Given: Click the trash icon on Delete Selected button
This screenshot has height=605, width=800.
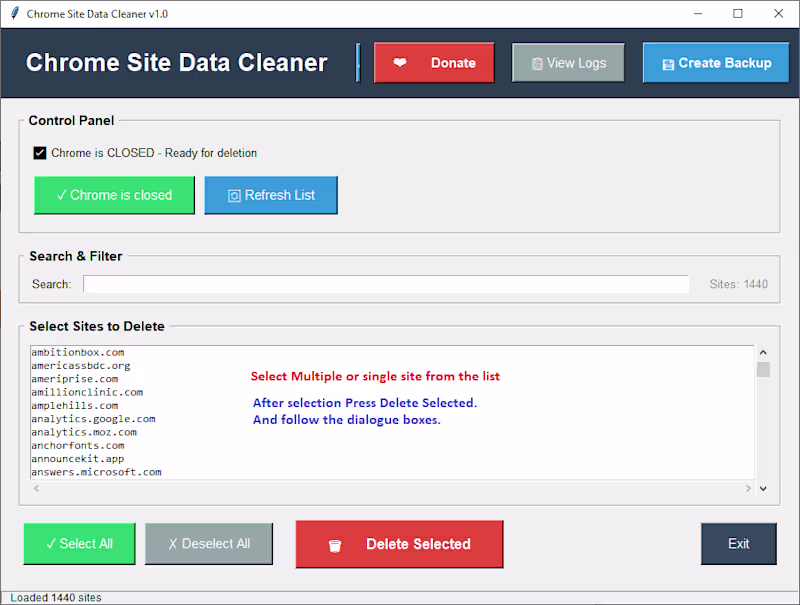Looking at the screenshot, I should click(x=335, y=544).
